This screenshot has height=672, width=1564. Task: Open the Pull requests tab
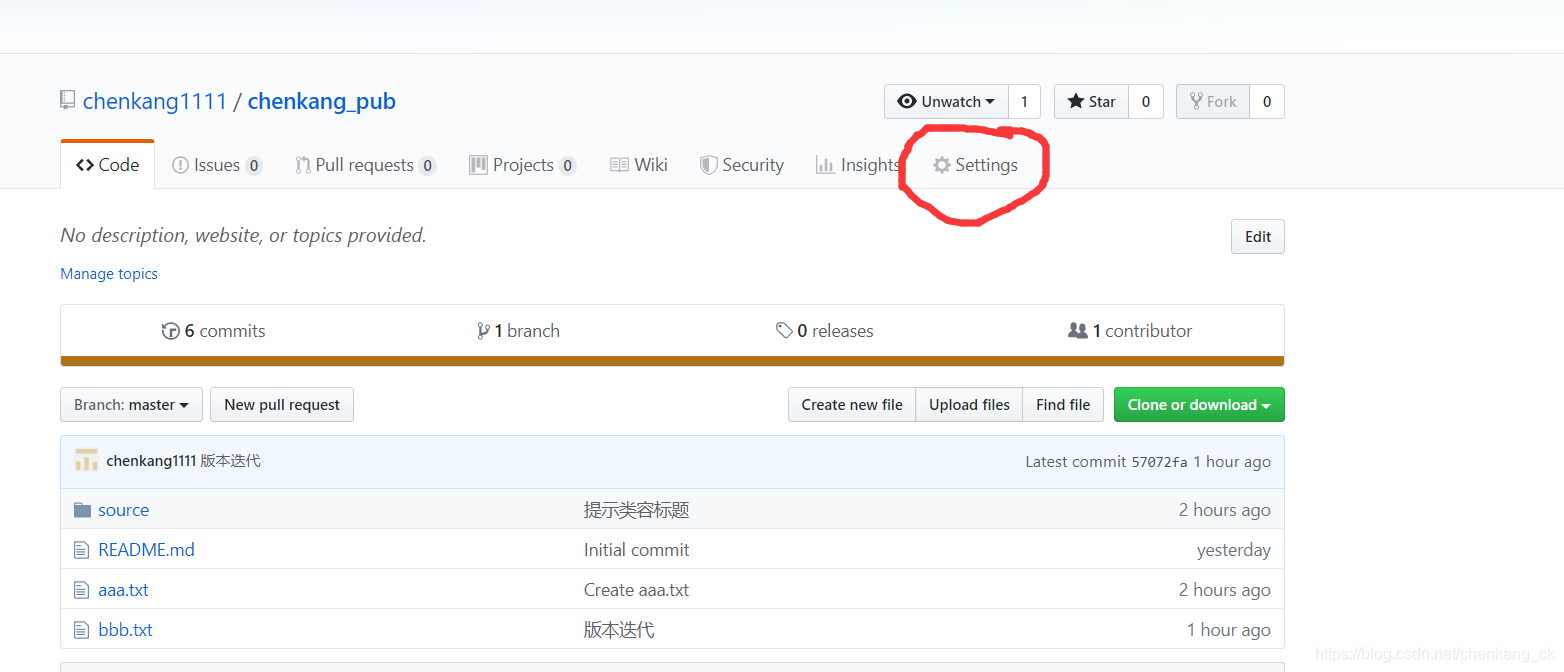point(366,165)
